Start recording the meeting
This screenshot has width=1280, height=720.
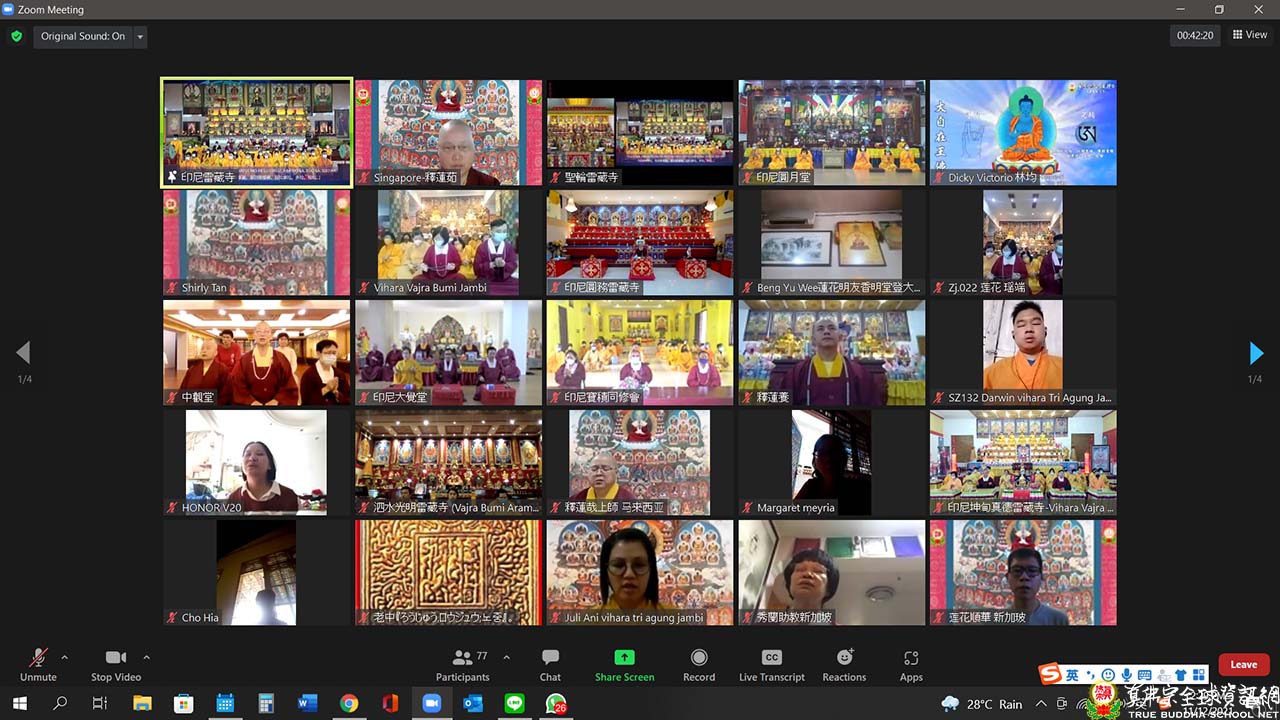699,664
